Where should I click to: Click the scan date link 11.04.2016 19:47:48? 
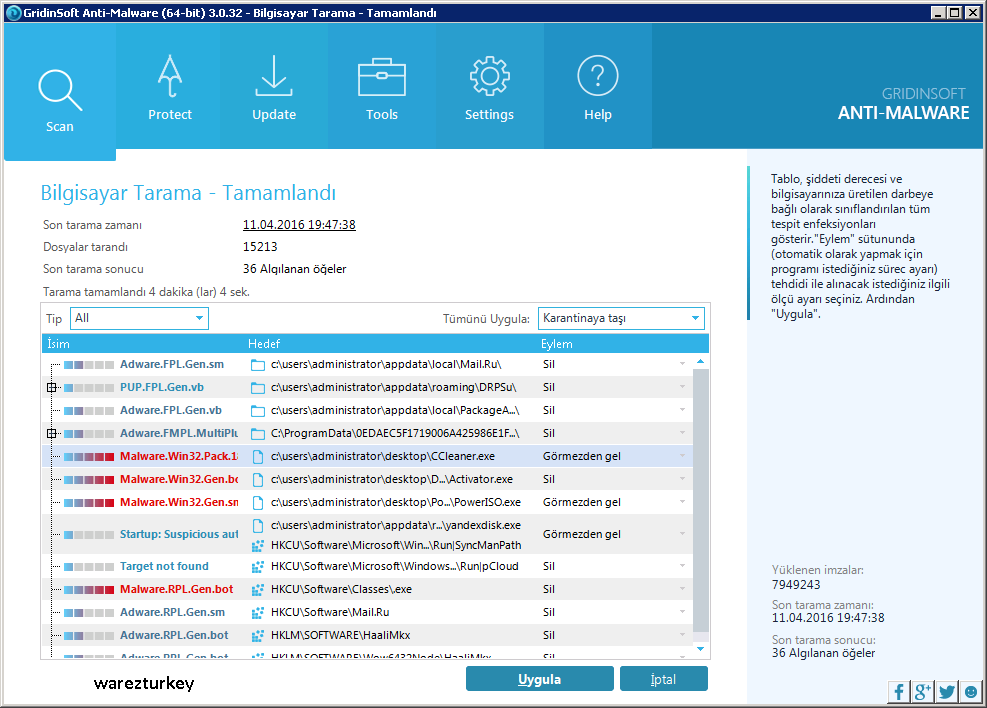298,224
